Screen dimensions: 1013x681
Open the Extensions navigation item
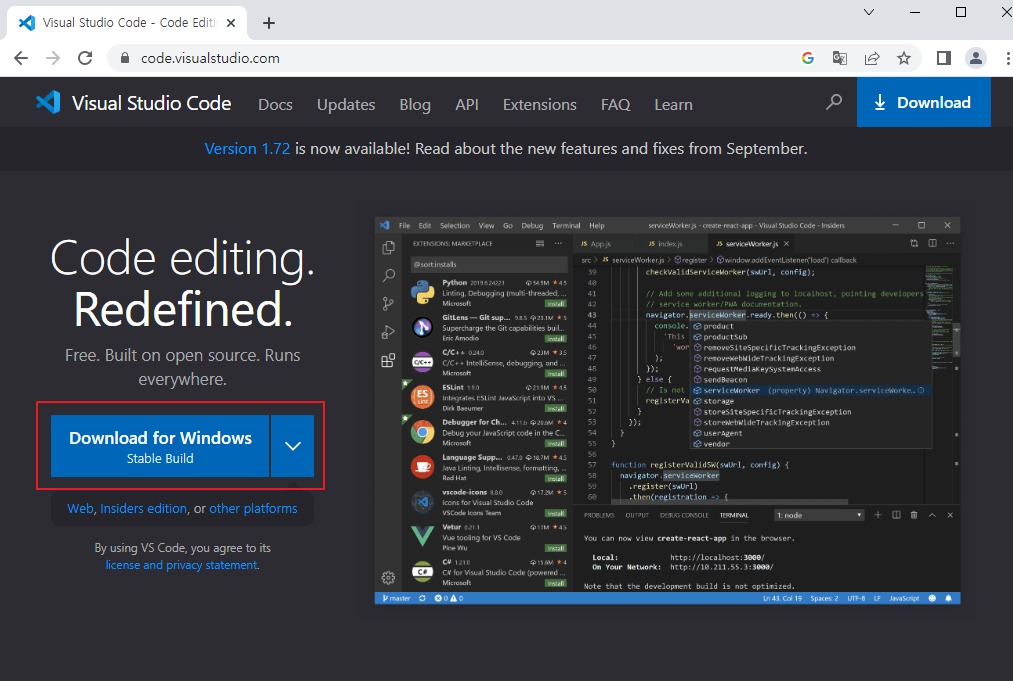(x=539, y=105)
